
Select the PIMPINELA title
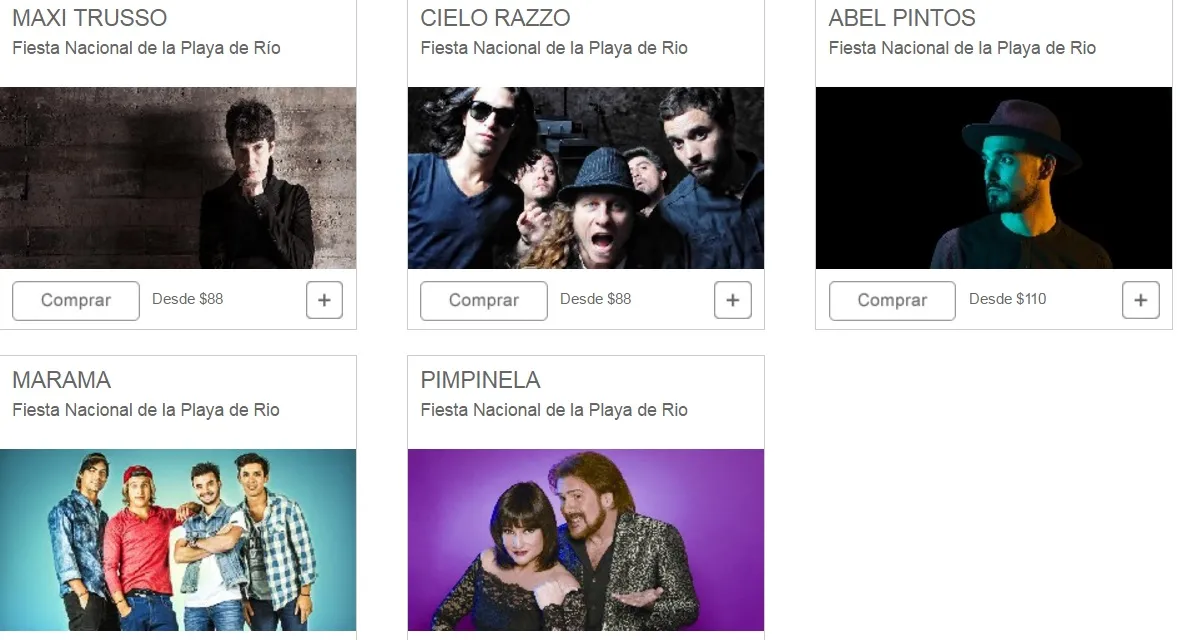[x=480, y=380]
